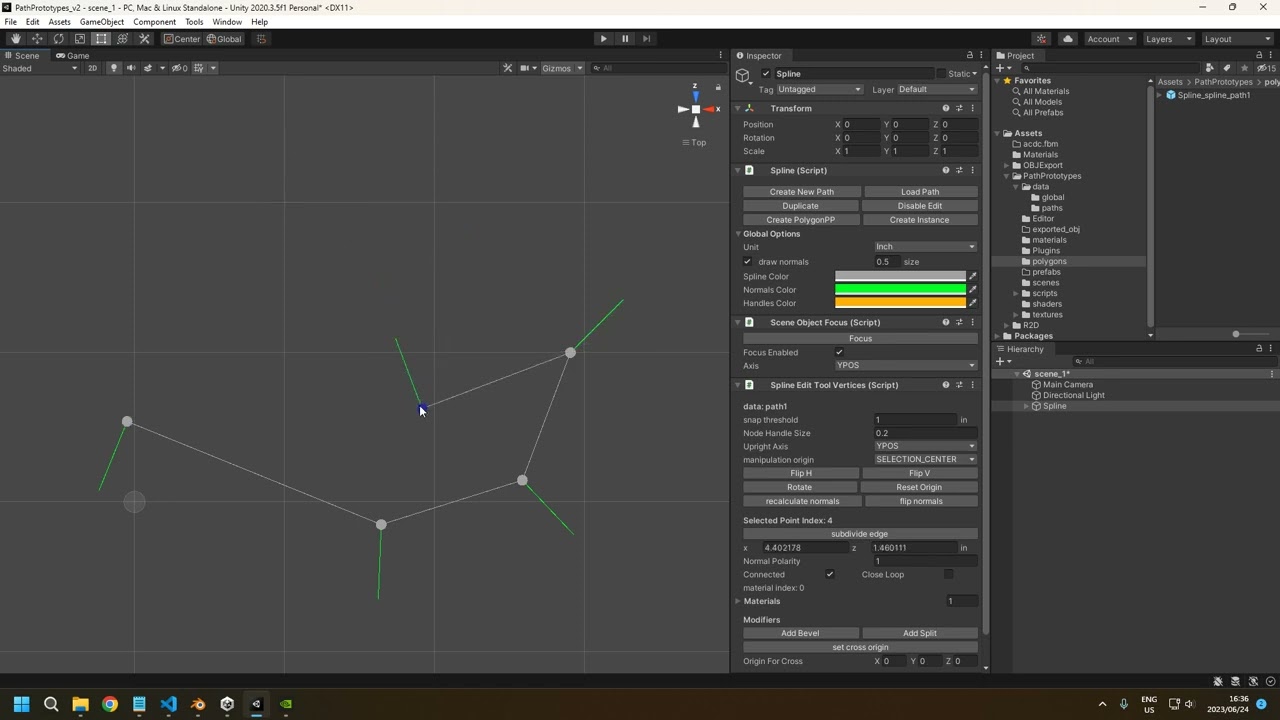
Task: Open the Component menu
Action: [x=154, y=22]
